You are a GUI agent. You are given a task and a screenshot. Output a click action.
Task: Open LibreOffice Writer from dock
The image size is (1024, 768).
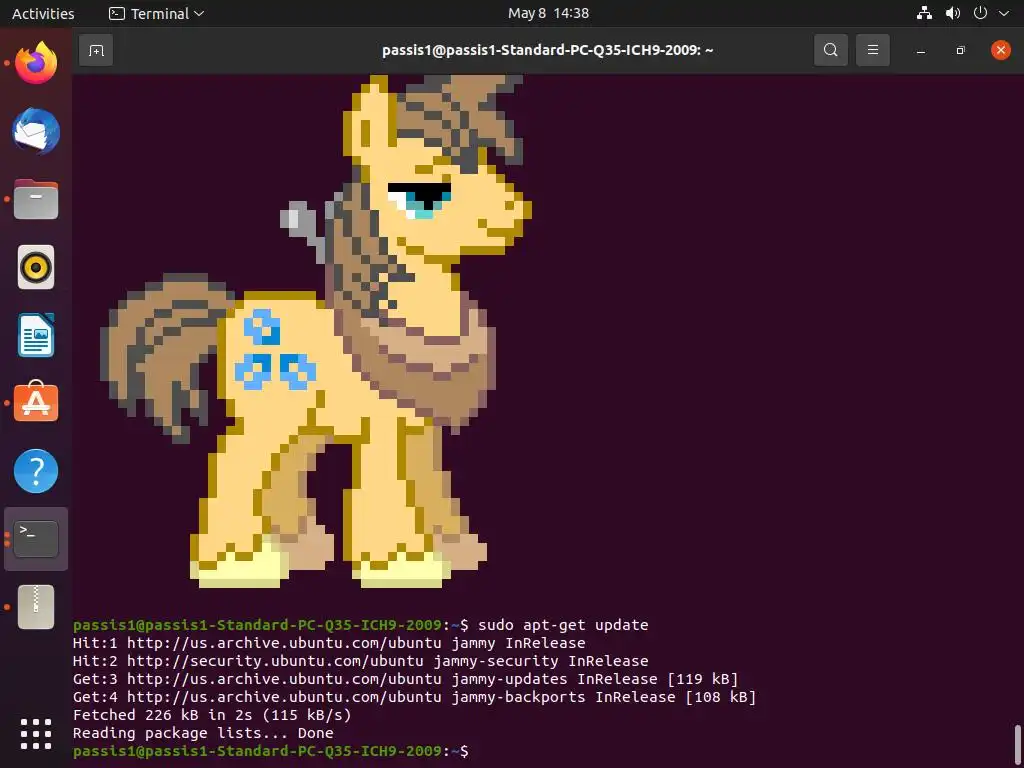click(36, 335)
